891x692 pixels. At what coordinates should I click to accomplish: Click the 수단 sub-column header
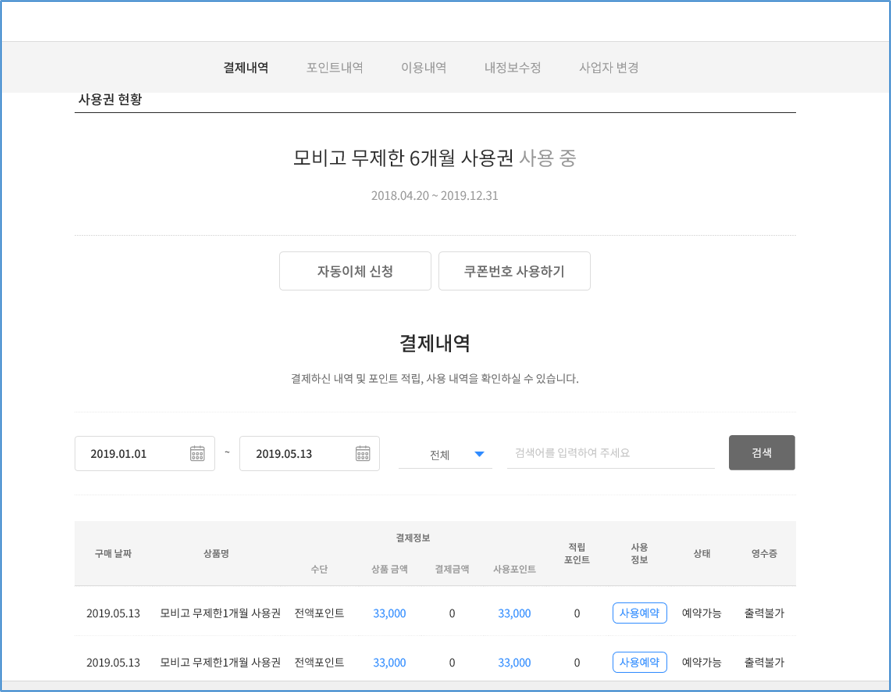pos(319,569)
